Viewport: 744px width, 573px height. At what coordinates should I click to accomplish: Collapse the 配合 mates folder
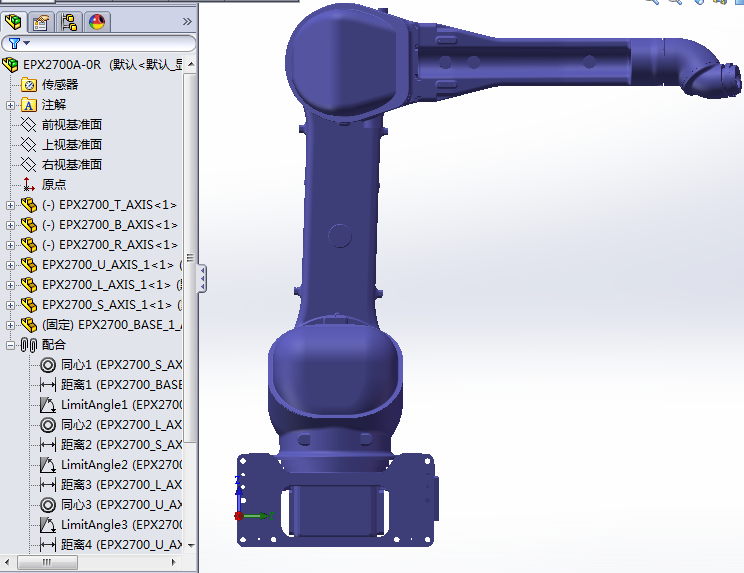[x=10, y=345]
